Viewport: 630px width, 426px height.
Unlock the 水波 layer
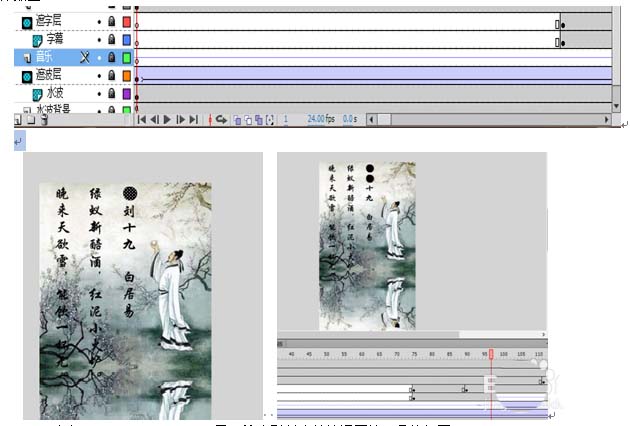(x=112, y=94)
